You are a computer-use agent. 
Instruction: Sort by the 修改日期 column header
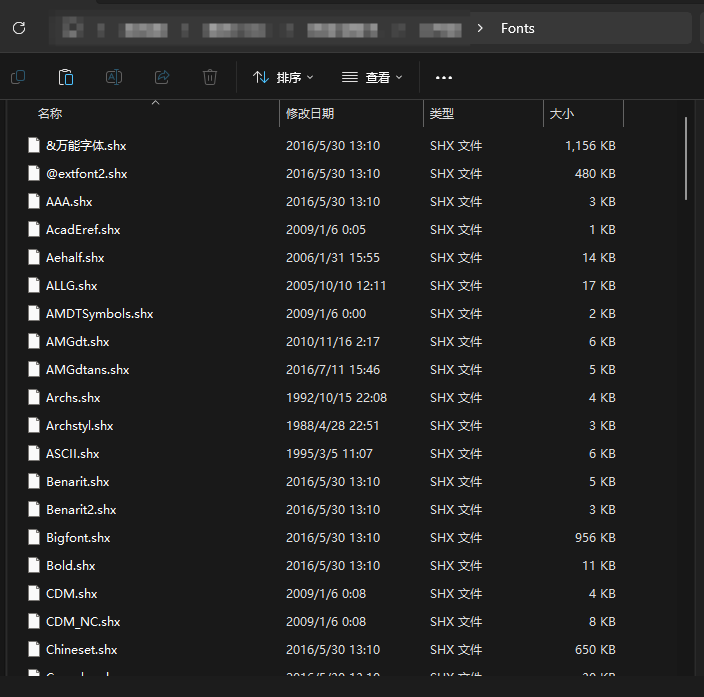pyautogui.click(x=310, y=114)
